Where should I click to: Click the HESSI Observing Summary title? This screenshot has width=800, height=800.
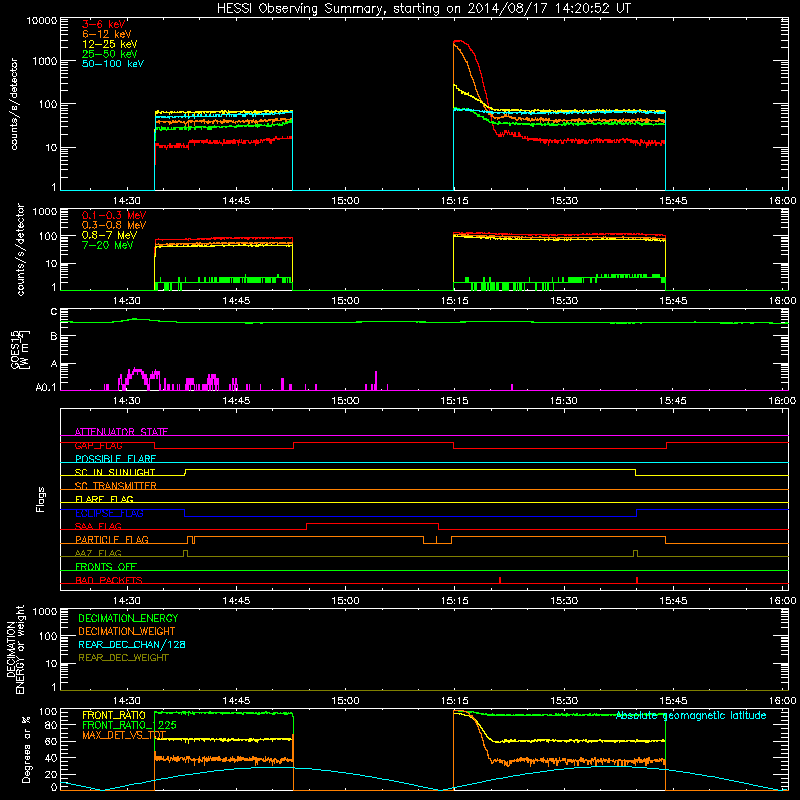[423, 9]
